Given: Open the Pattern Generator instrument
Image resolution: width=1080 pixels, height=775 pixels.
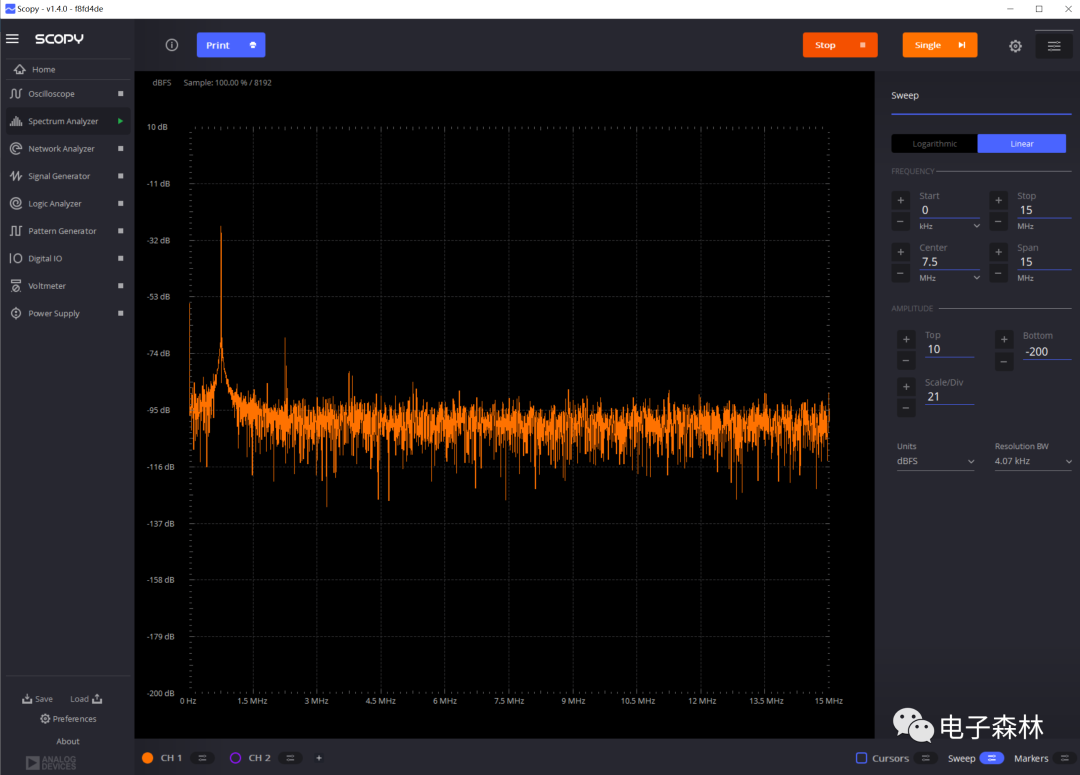Looking at the screenshot, I should point(62,231).
